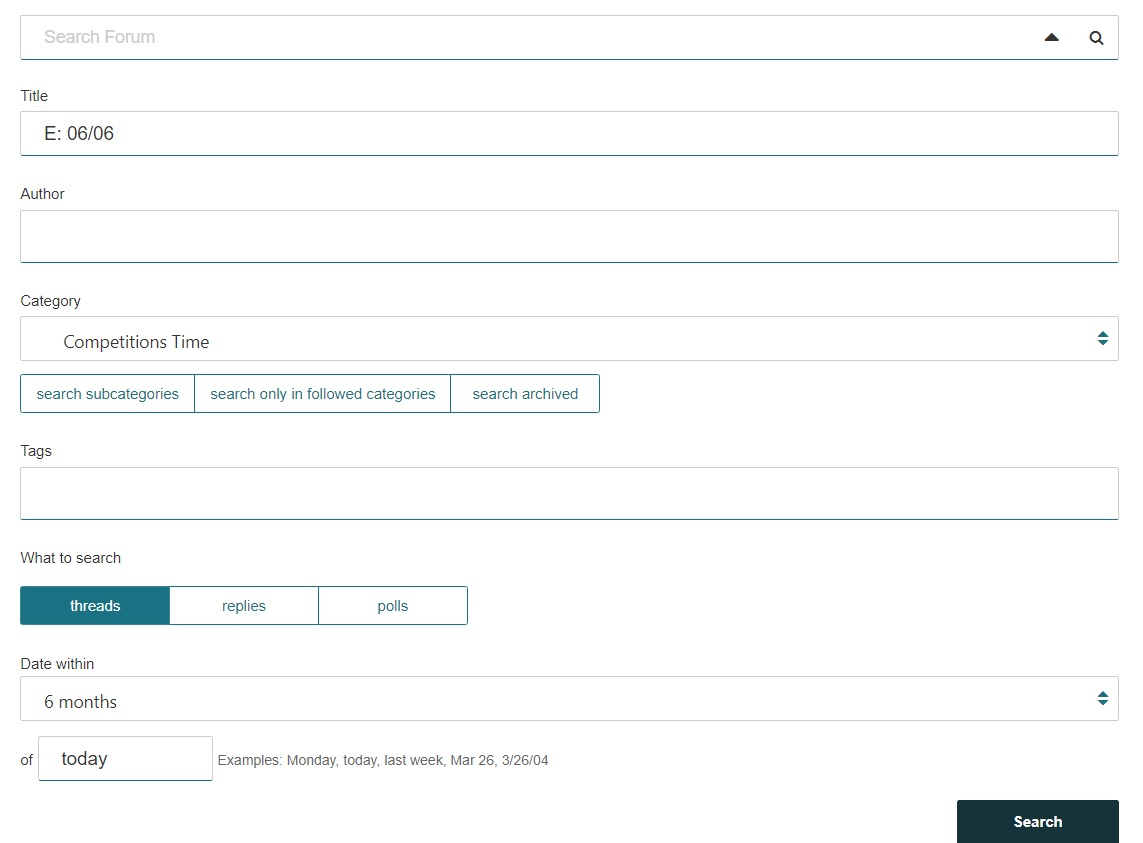Click the dark Search button

(1037, 822)
